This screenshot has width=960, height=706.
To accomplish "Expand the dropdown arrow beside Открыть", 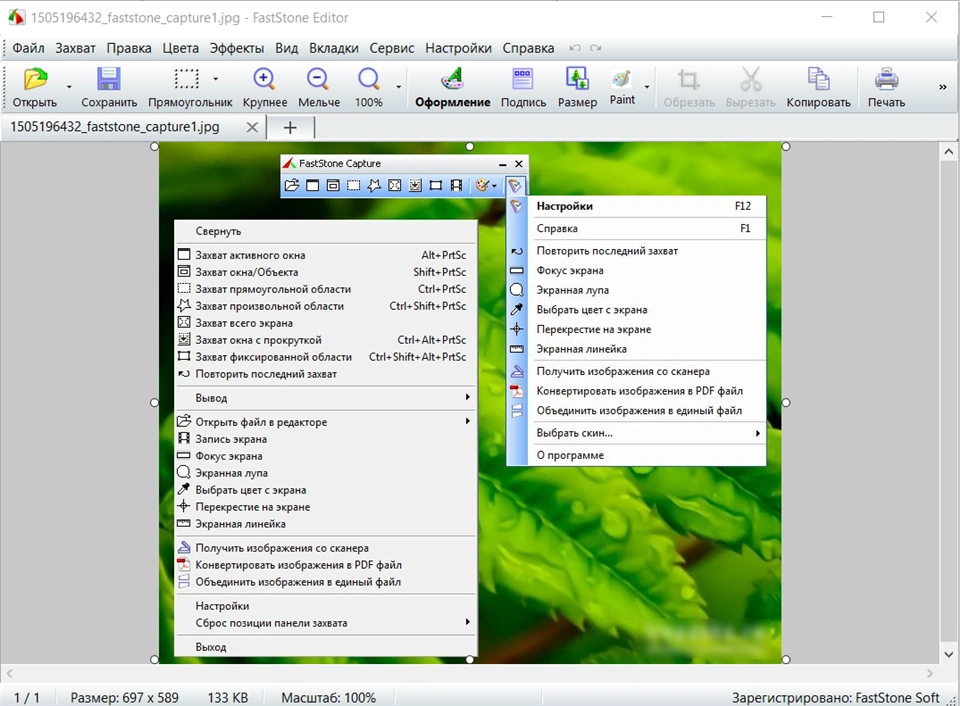I will click(69, 87).
